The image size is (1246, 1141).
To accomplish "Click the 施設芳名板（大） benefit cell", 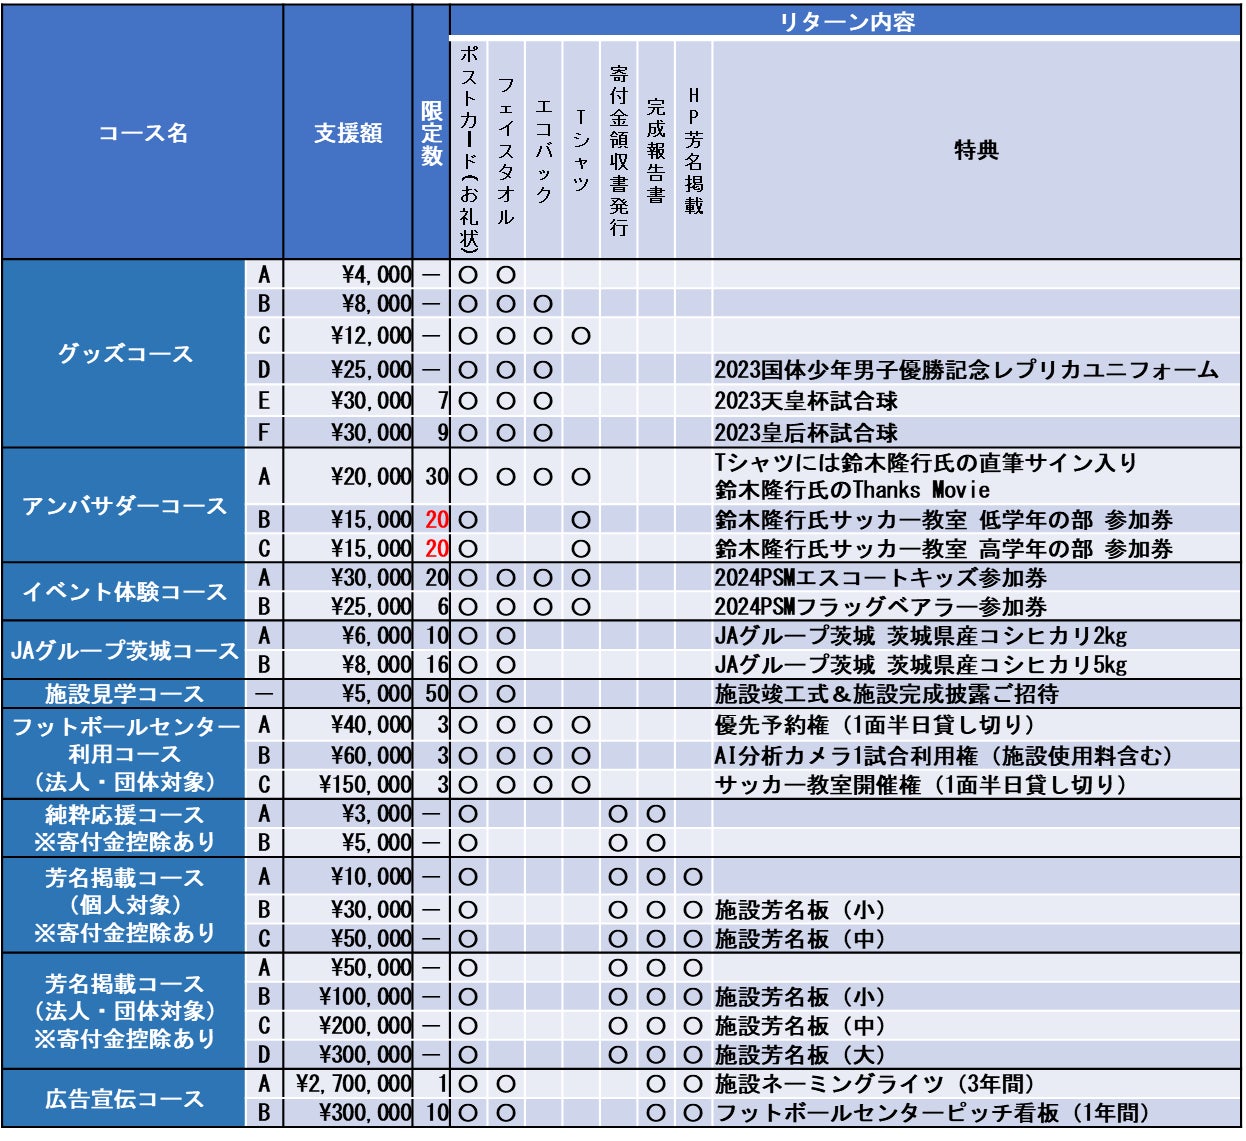I will [x=800, y=1055].
